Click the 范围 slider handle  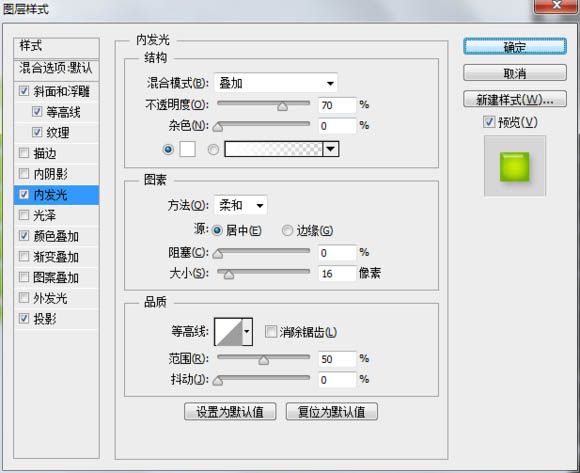(x=264, y=360)
